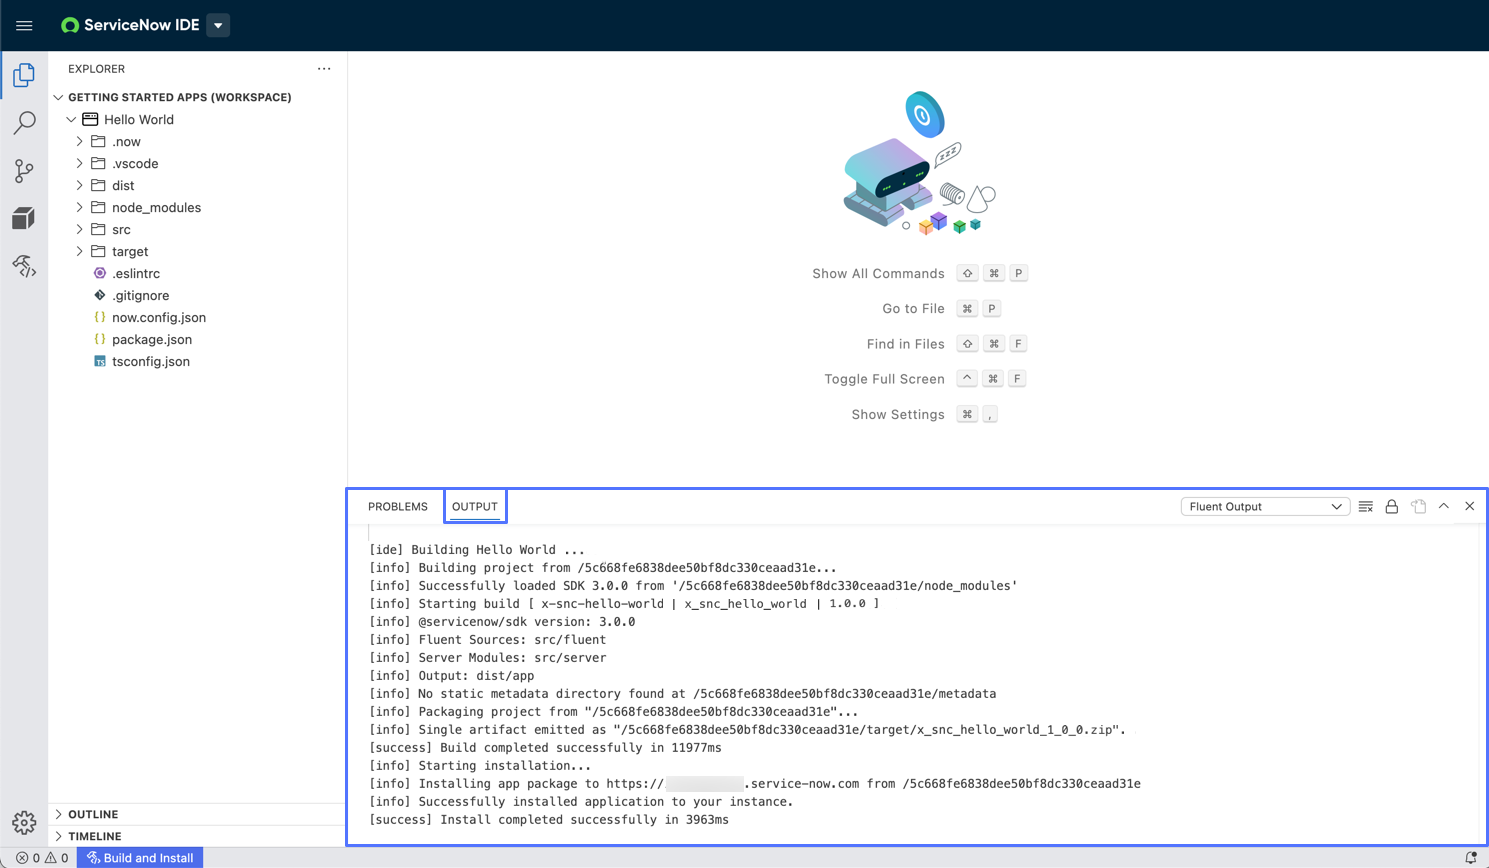Collapse the Getting Started Apps workspace section
Screen dimensions: 1489x868
[59, 97]
